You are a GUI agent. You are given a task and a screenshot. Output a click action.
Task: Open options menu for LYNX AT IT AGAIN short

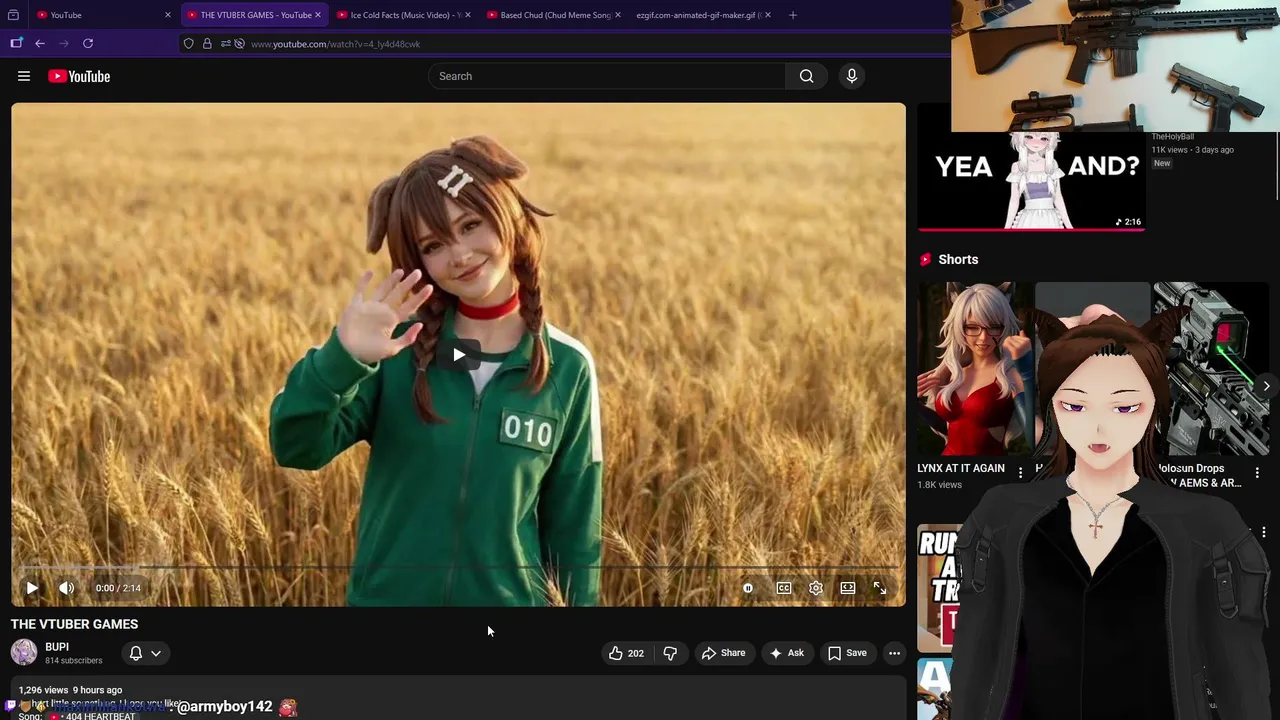click(x=1021, y=472)
